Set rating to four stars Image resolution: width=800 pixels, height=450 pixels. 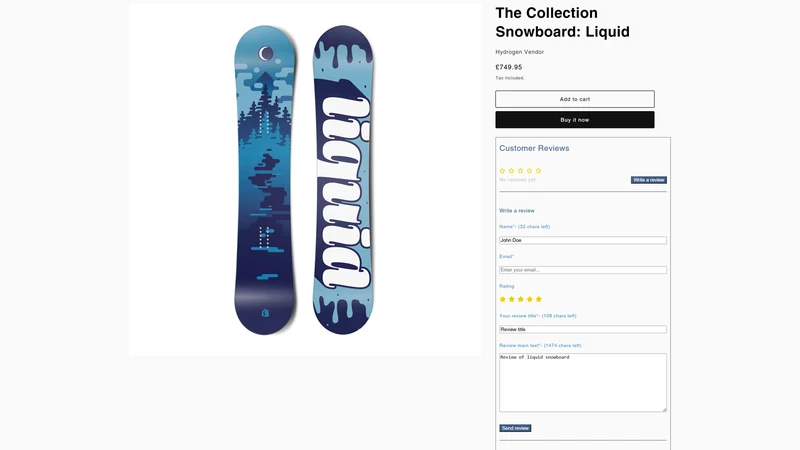(x=530, y=299)
